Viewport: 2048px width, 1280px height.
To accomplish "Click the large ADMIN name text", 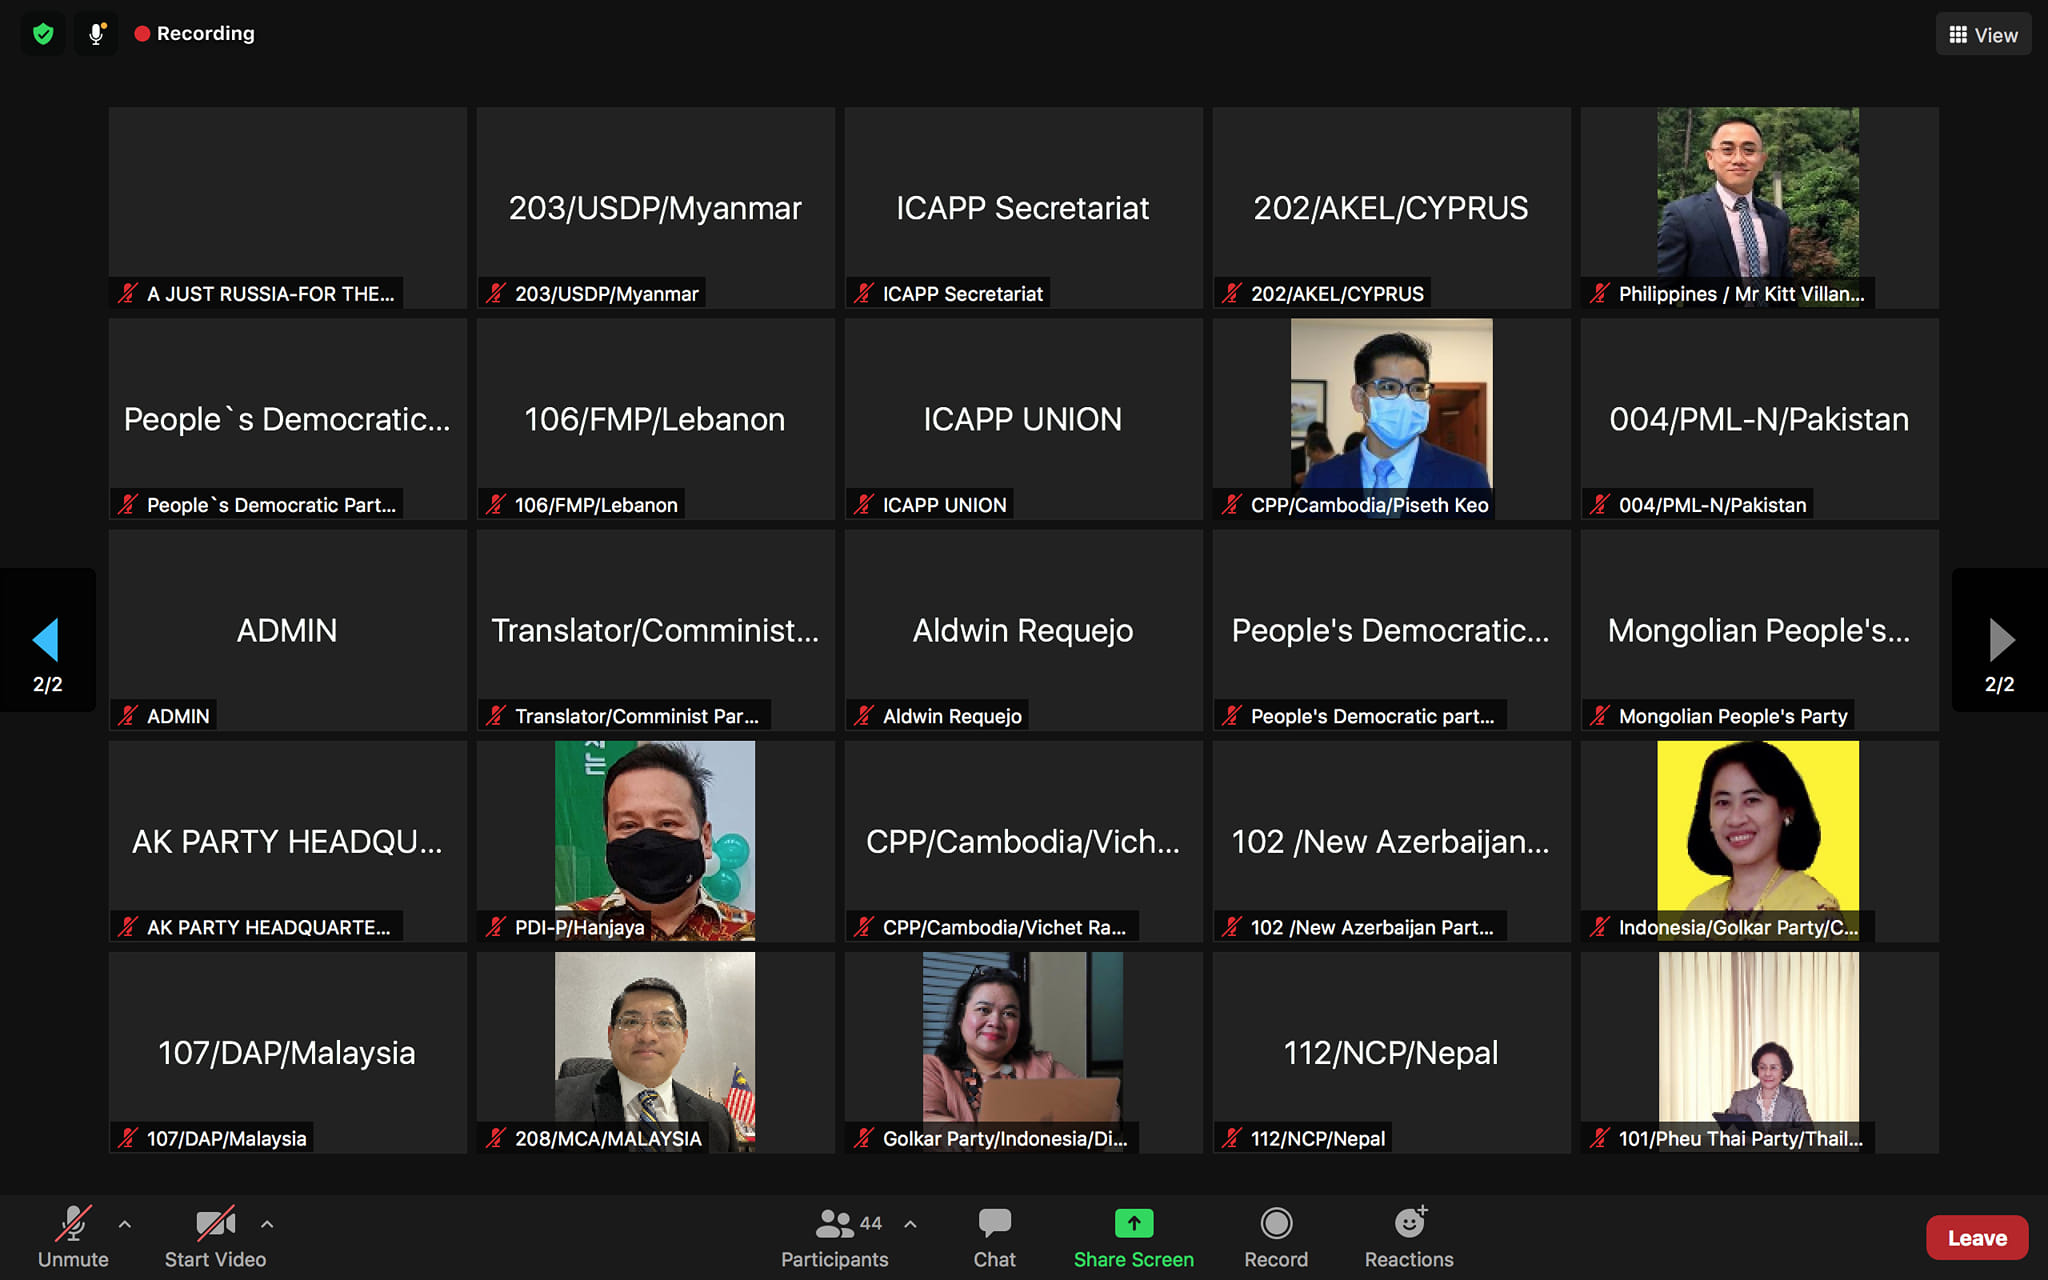I will (287, 630).
